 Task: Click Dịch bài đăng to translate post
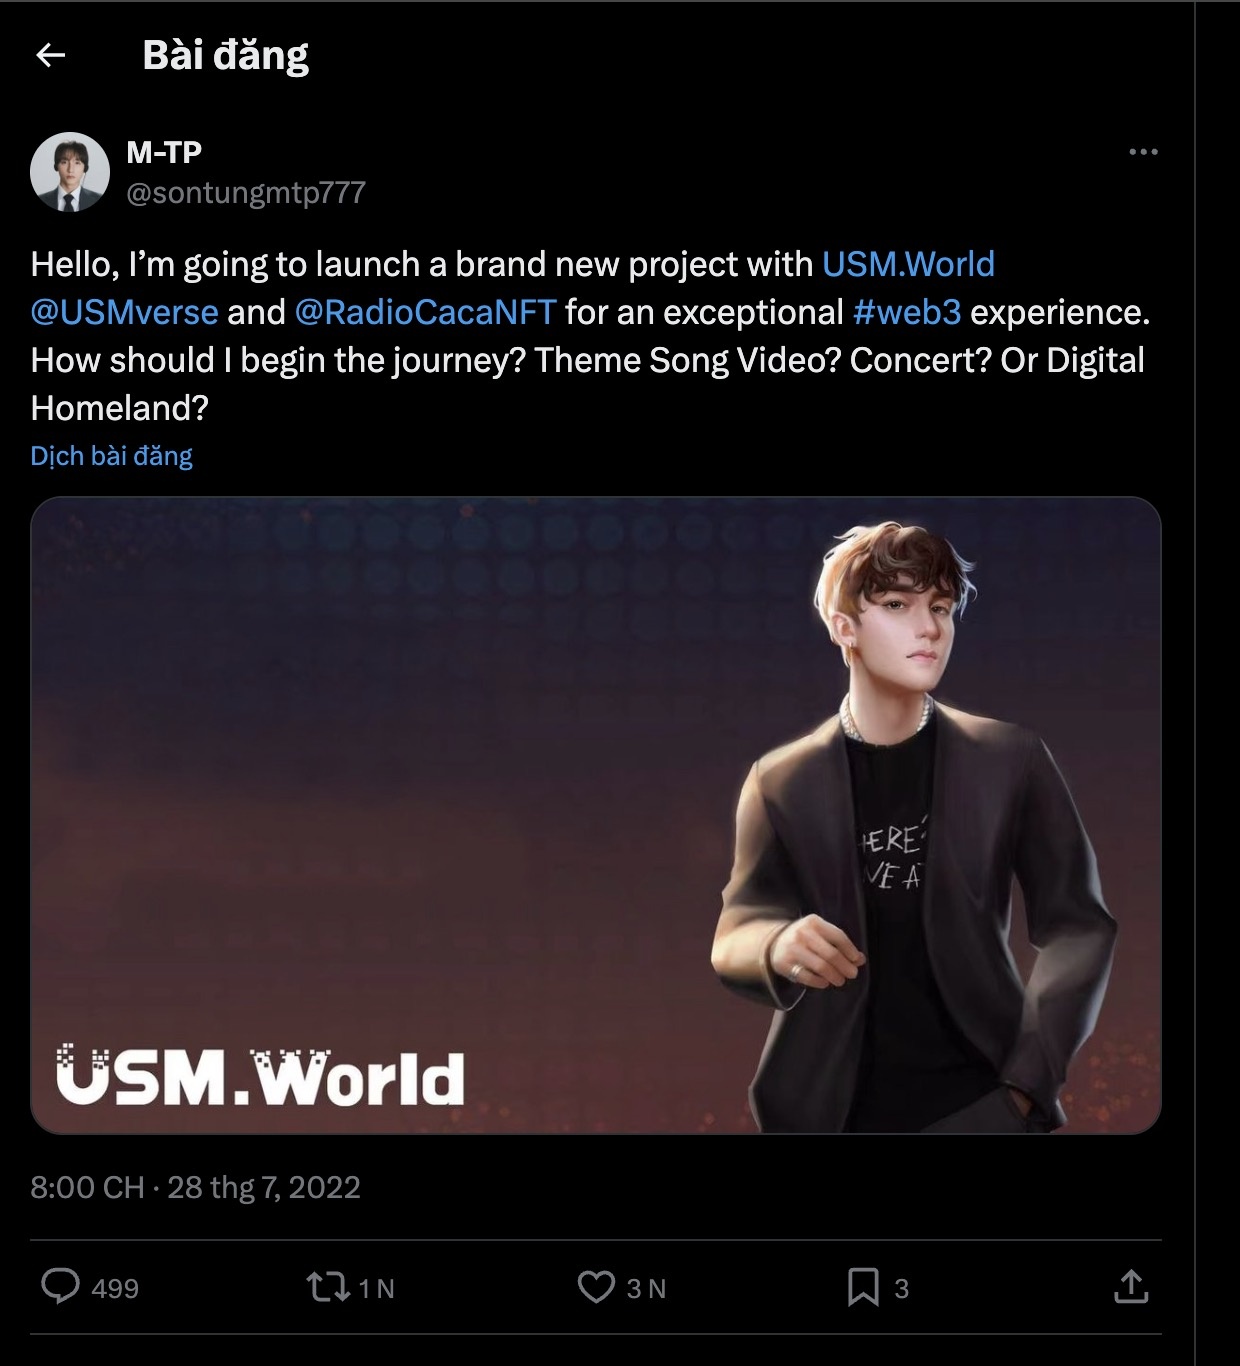coord(111,456)
